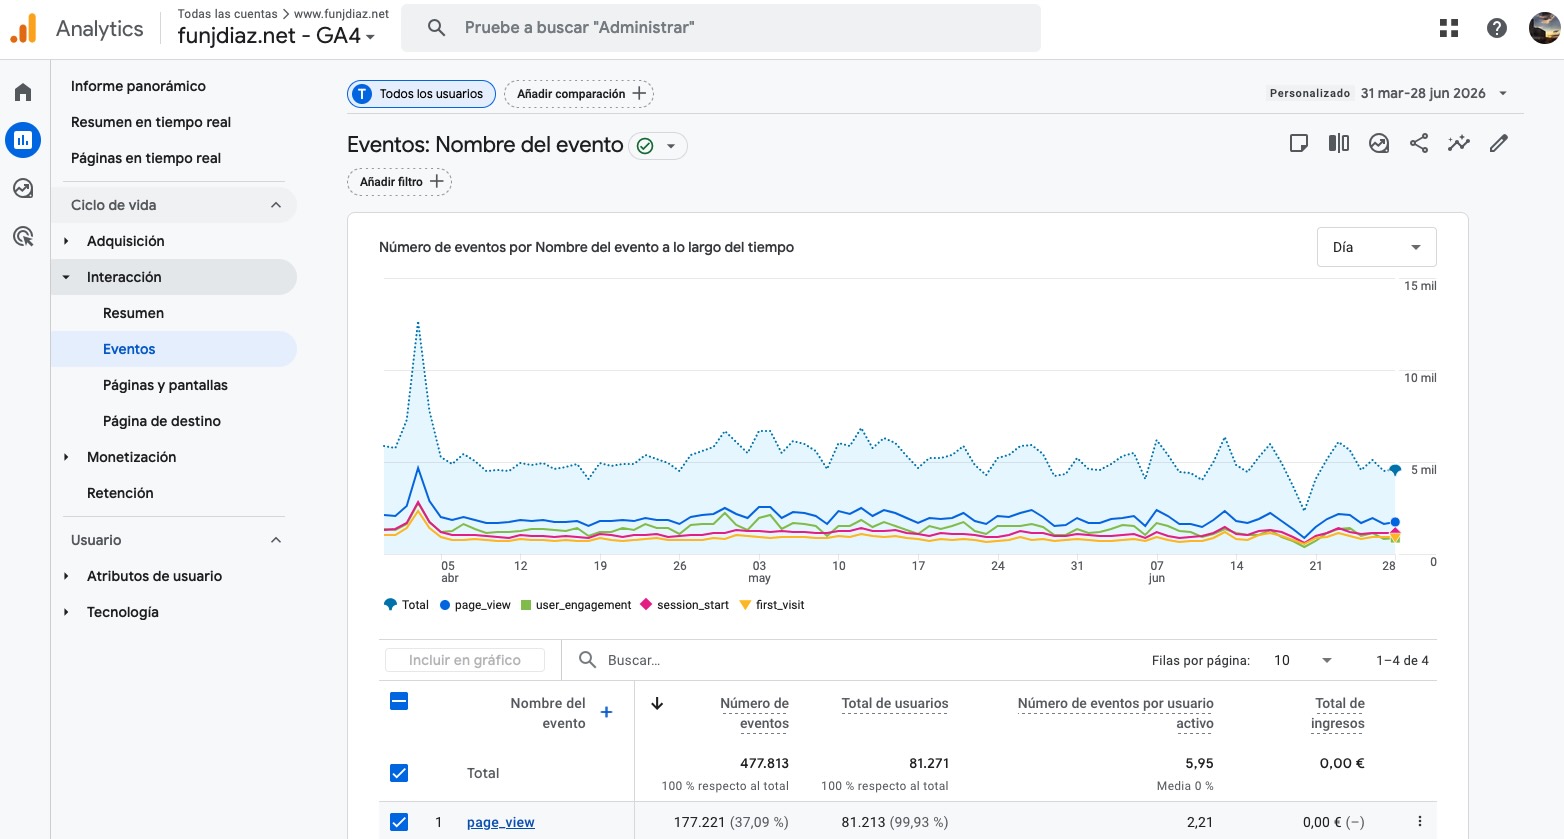
Task: Collapse the Usuario section
Action: [276, 540]
